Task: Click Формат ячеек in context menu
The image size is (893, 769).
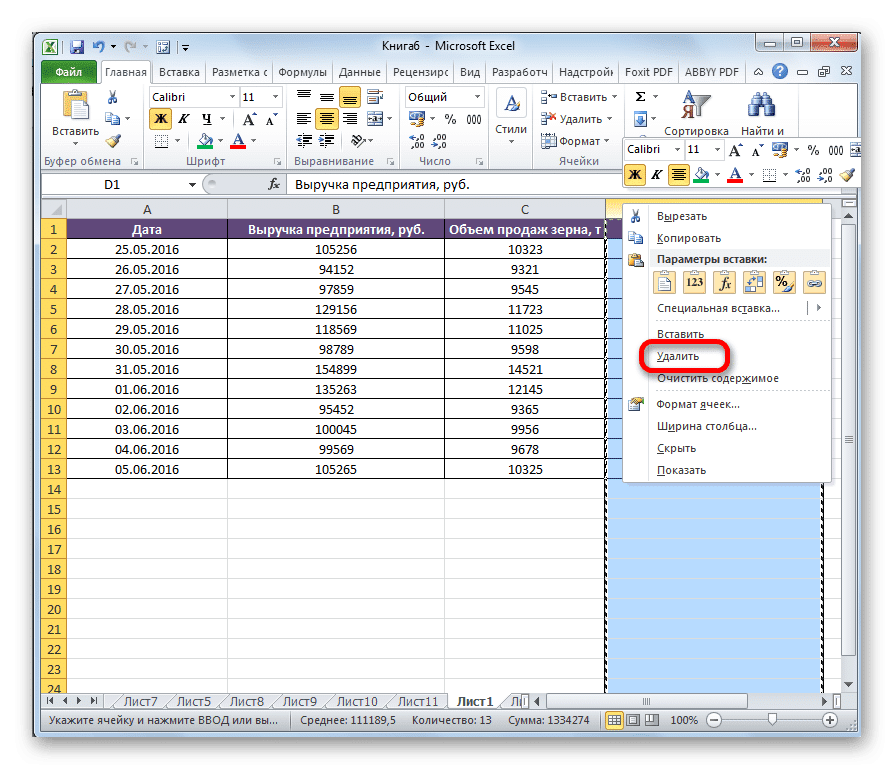Action: (698, 404)
